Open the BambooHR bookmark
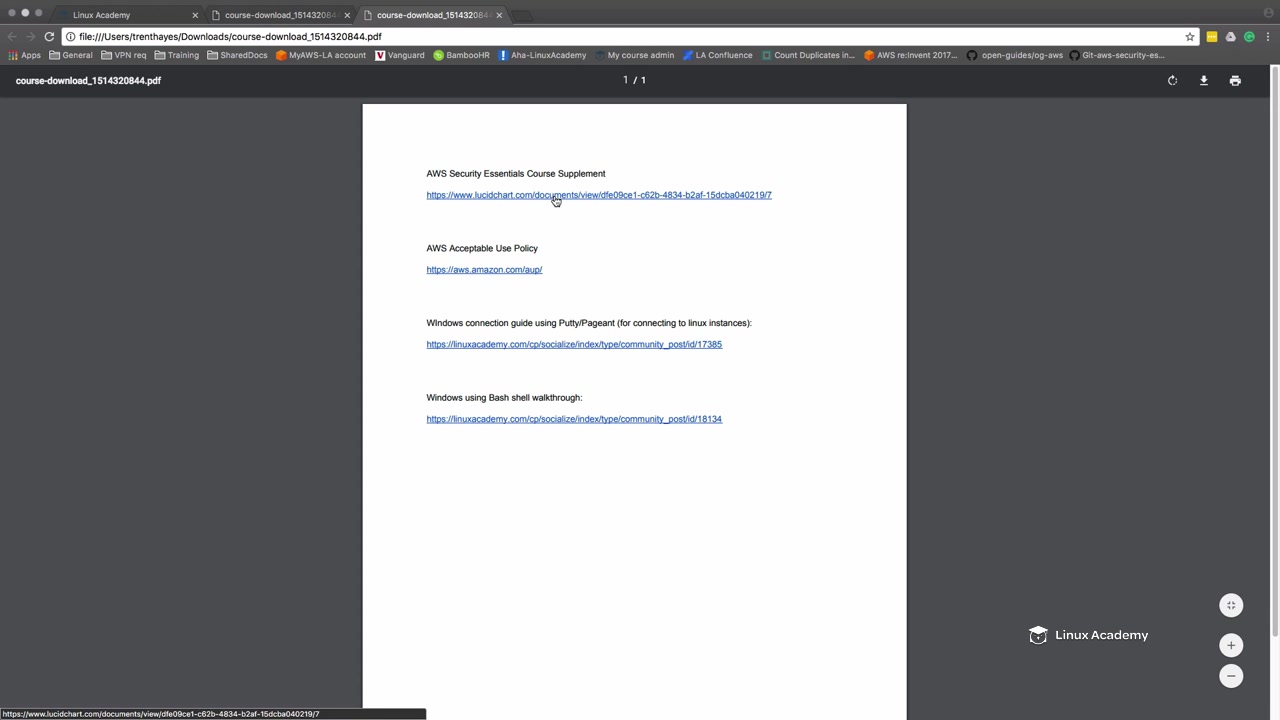 [x=461, y=55]
